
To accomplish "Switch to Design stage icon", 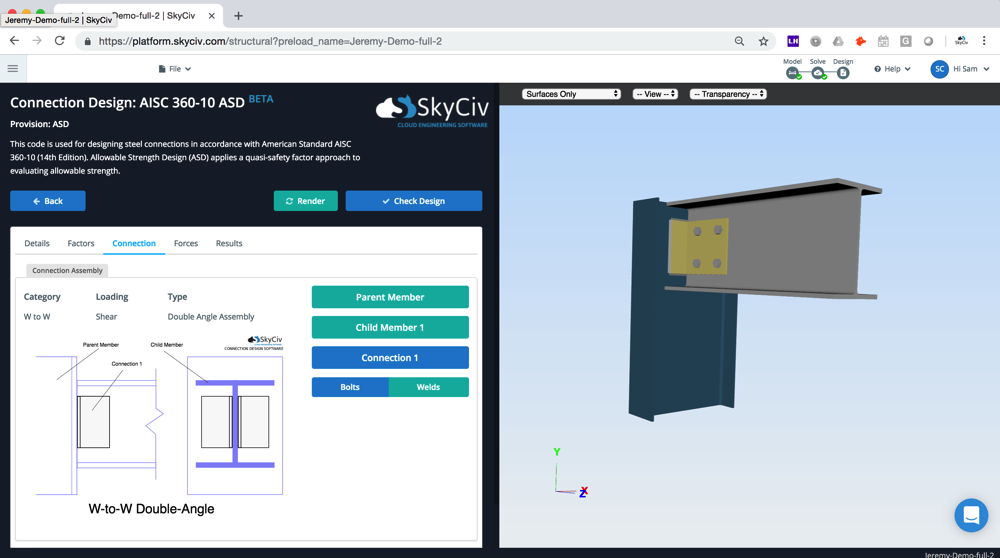I will click(x=843, y=73).
